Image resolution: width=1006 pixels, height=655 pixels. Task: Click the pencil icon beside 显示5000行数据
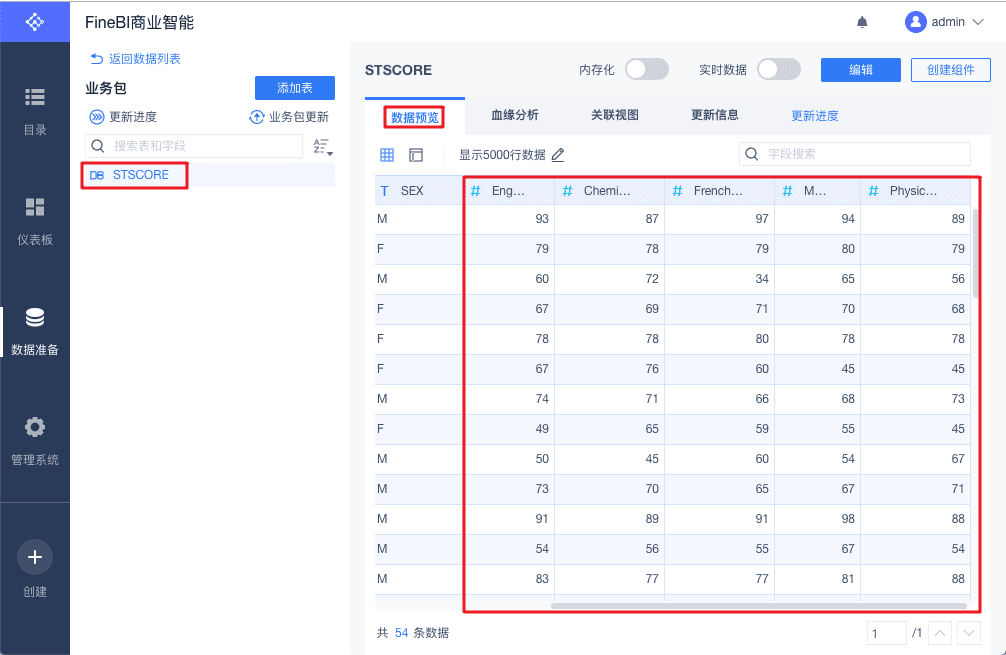pyautogui.click(x=558, y=155)
